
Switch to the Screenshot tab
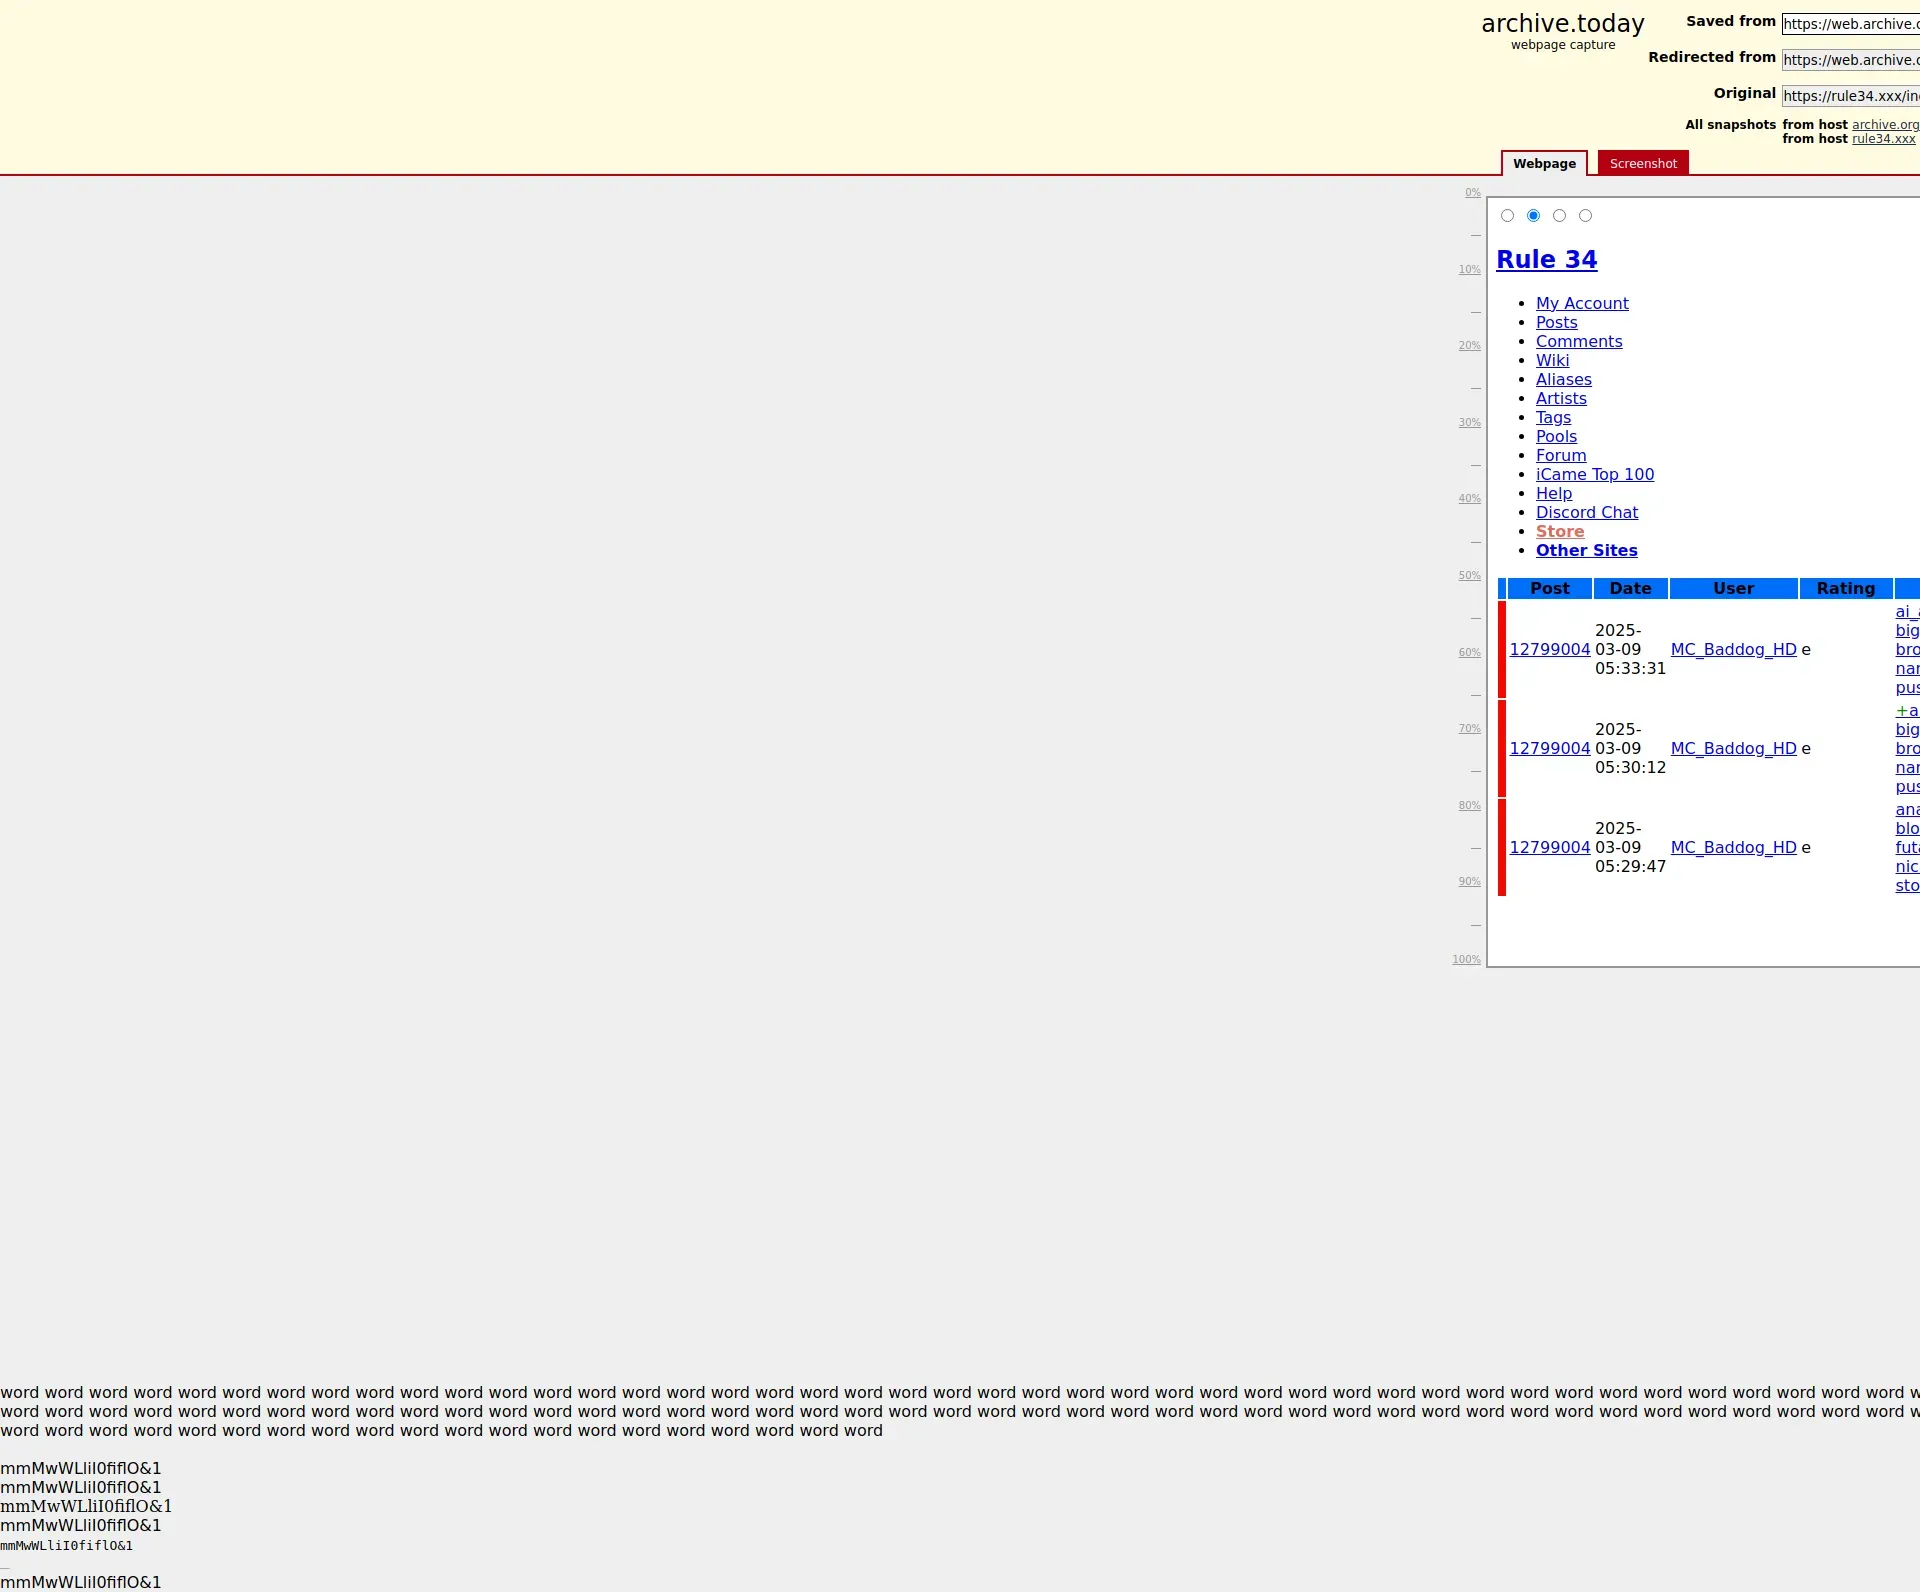1642,164
